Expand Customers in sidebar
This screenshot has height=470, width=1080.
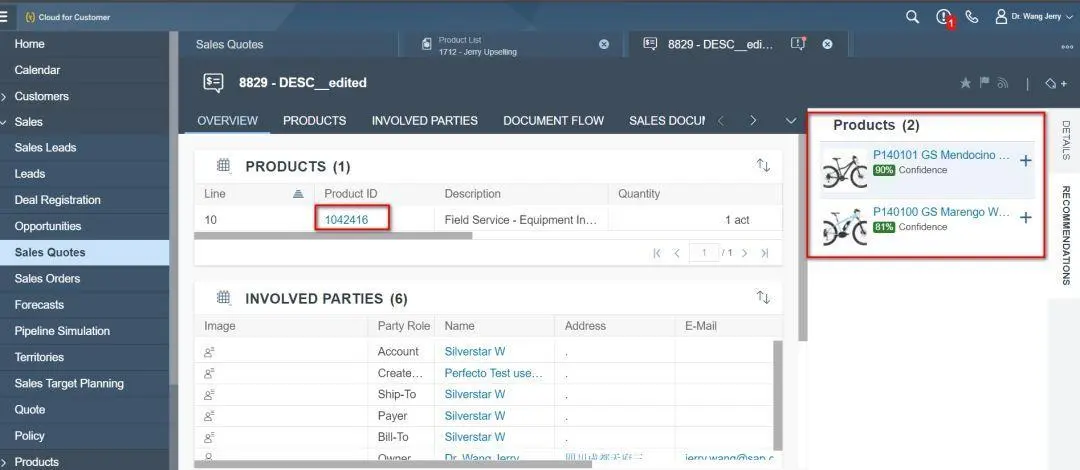[4, 96]
